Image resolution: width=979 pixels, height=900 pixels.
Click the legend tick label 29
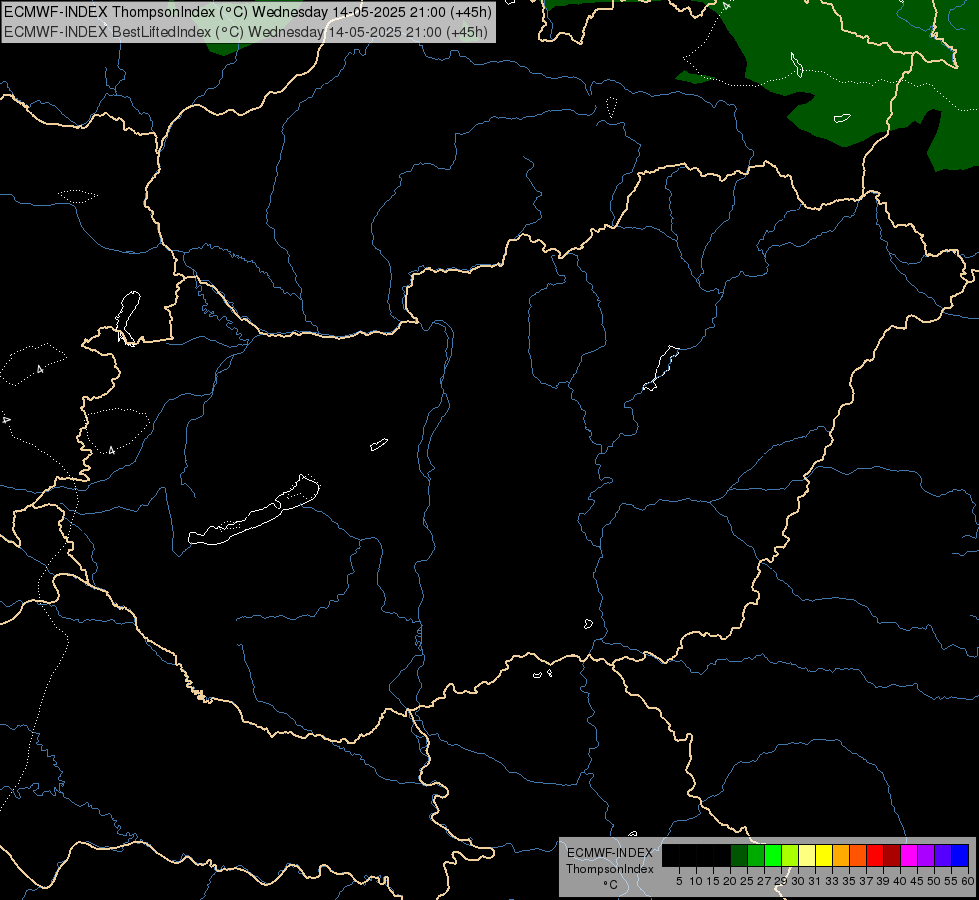pos(781,881)
